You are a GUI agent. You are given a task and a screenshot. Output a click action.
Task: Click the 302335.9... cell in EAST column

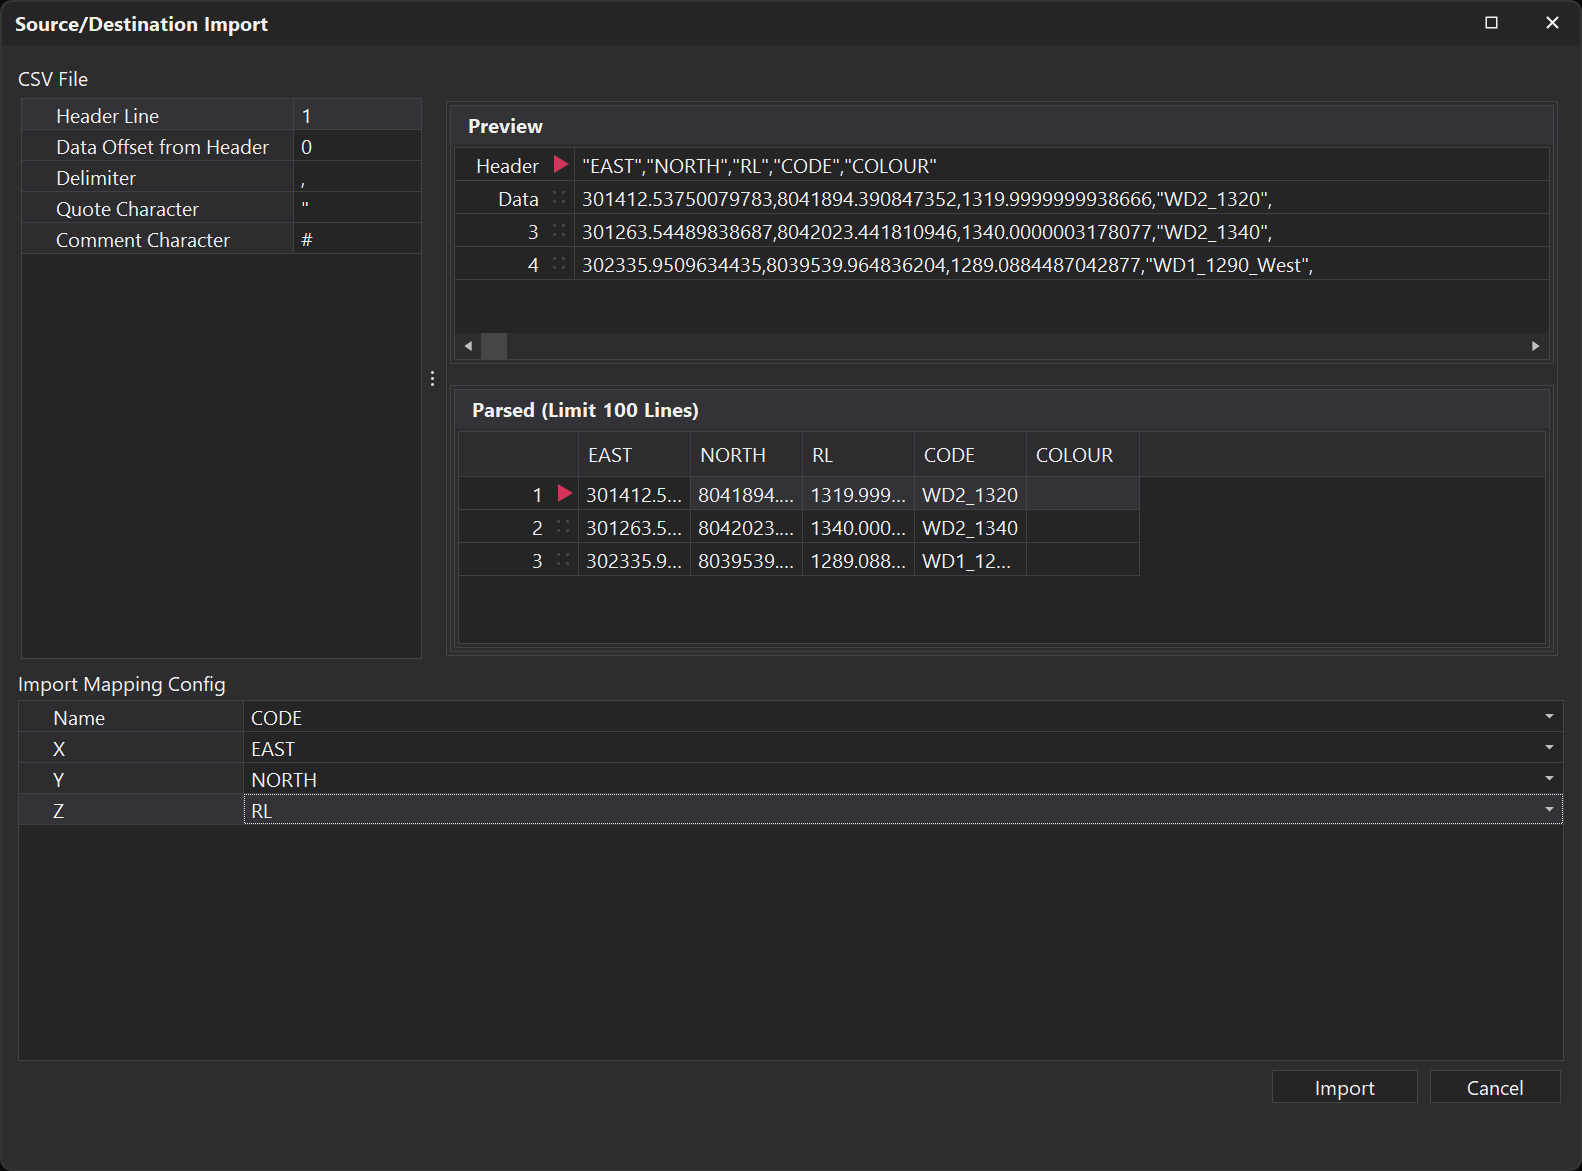(634, 560)
